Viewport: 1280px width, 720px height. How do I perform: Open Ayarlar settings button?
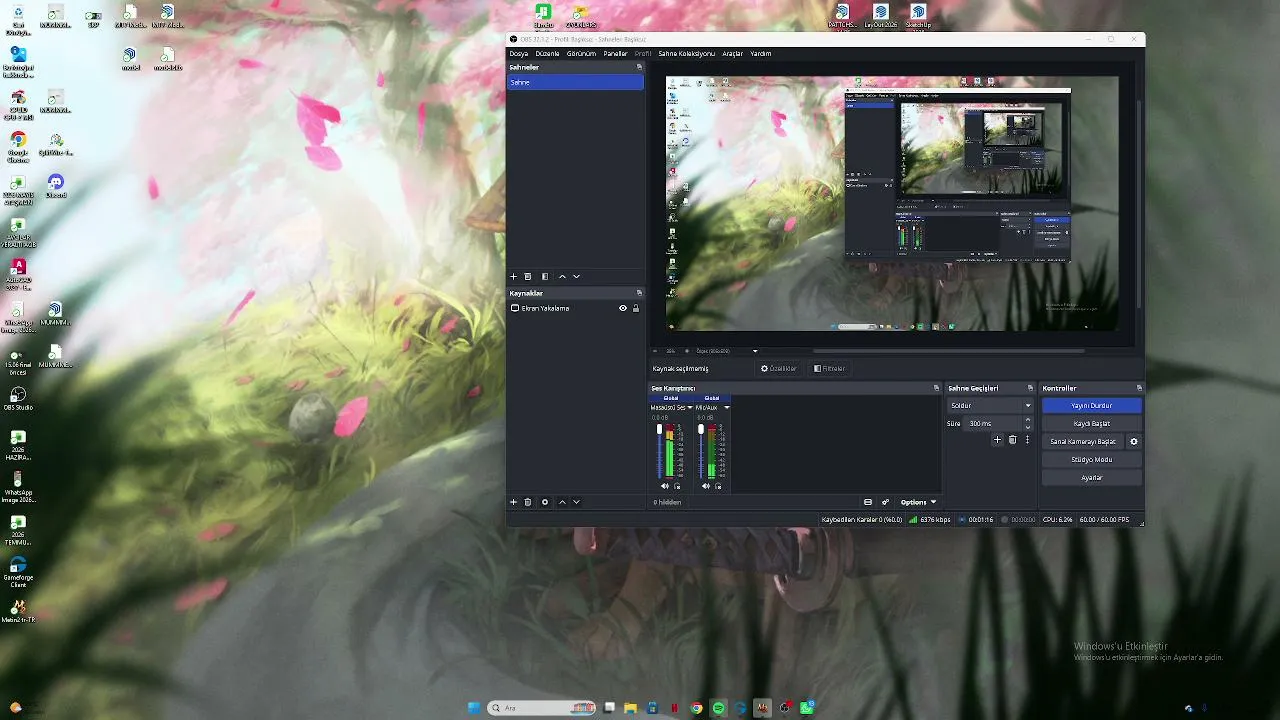[1091, 478]
